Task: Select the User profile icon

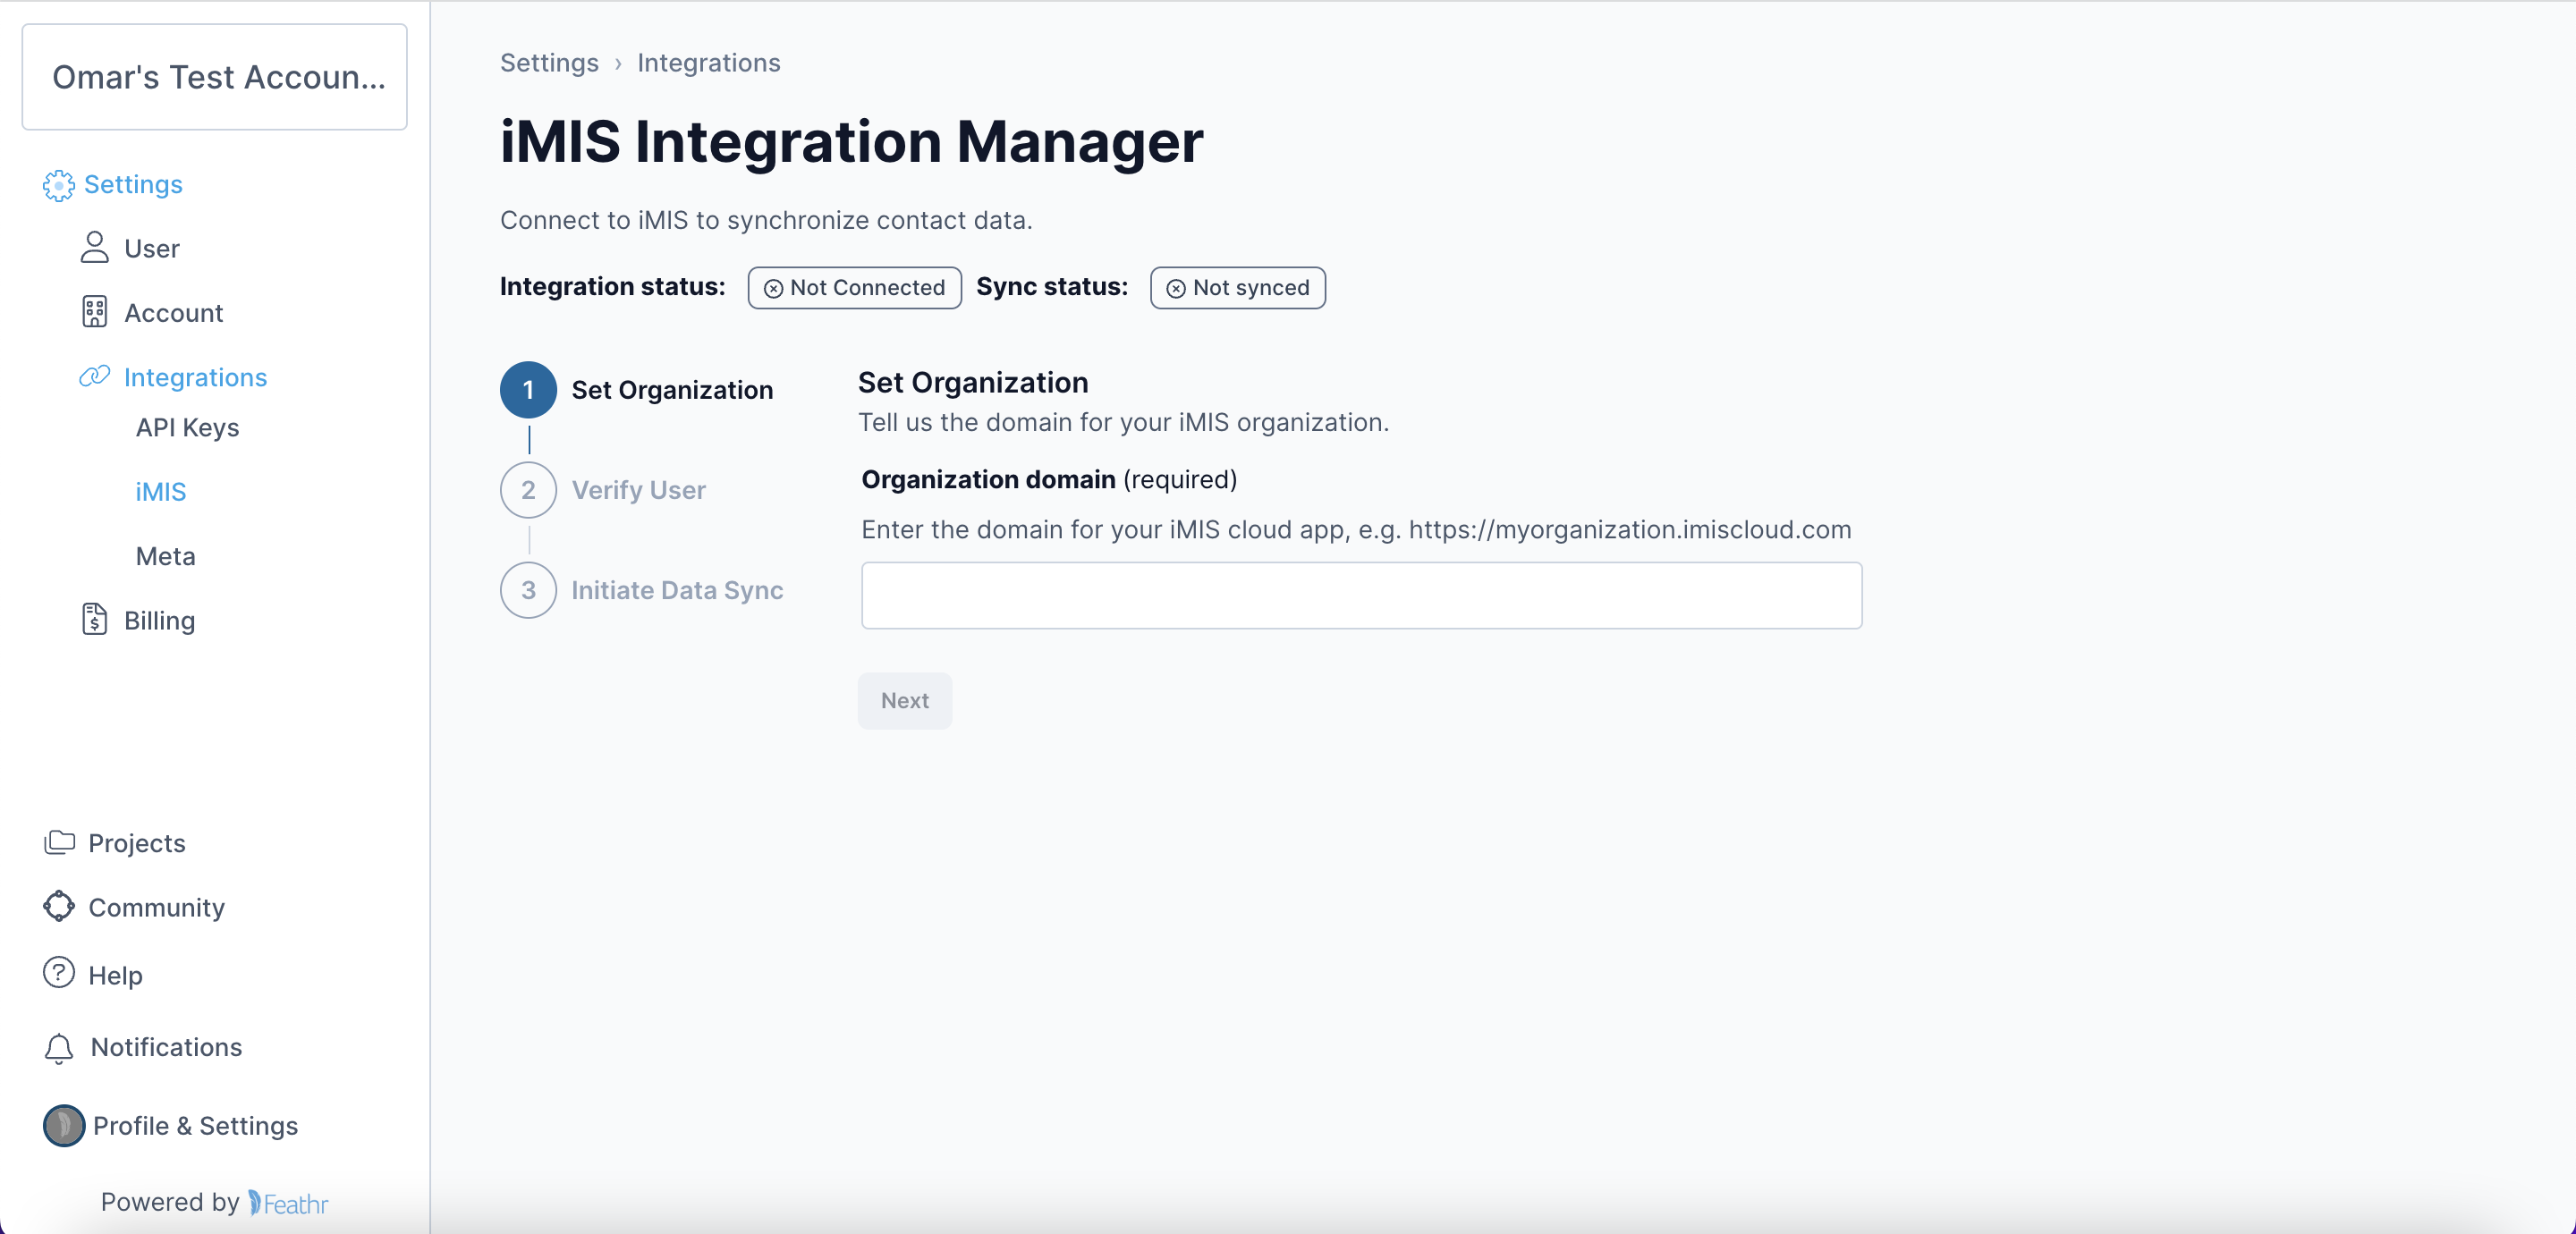Action: (95, 247)
